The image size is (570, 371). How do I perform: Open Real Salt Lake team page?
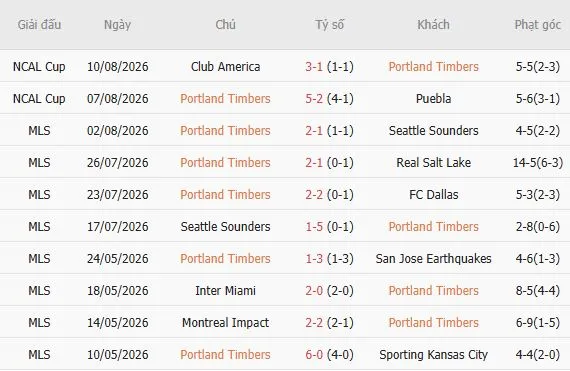click(433, 162)
